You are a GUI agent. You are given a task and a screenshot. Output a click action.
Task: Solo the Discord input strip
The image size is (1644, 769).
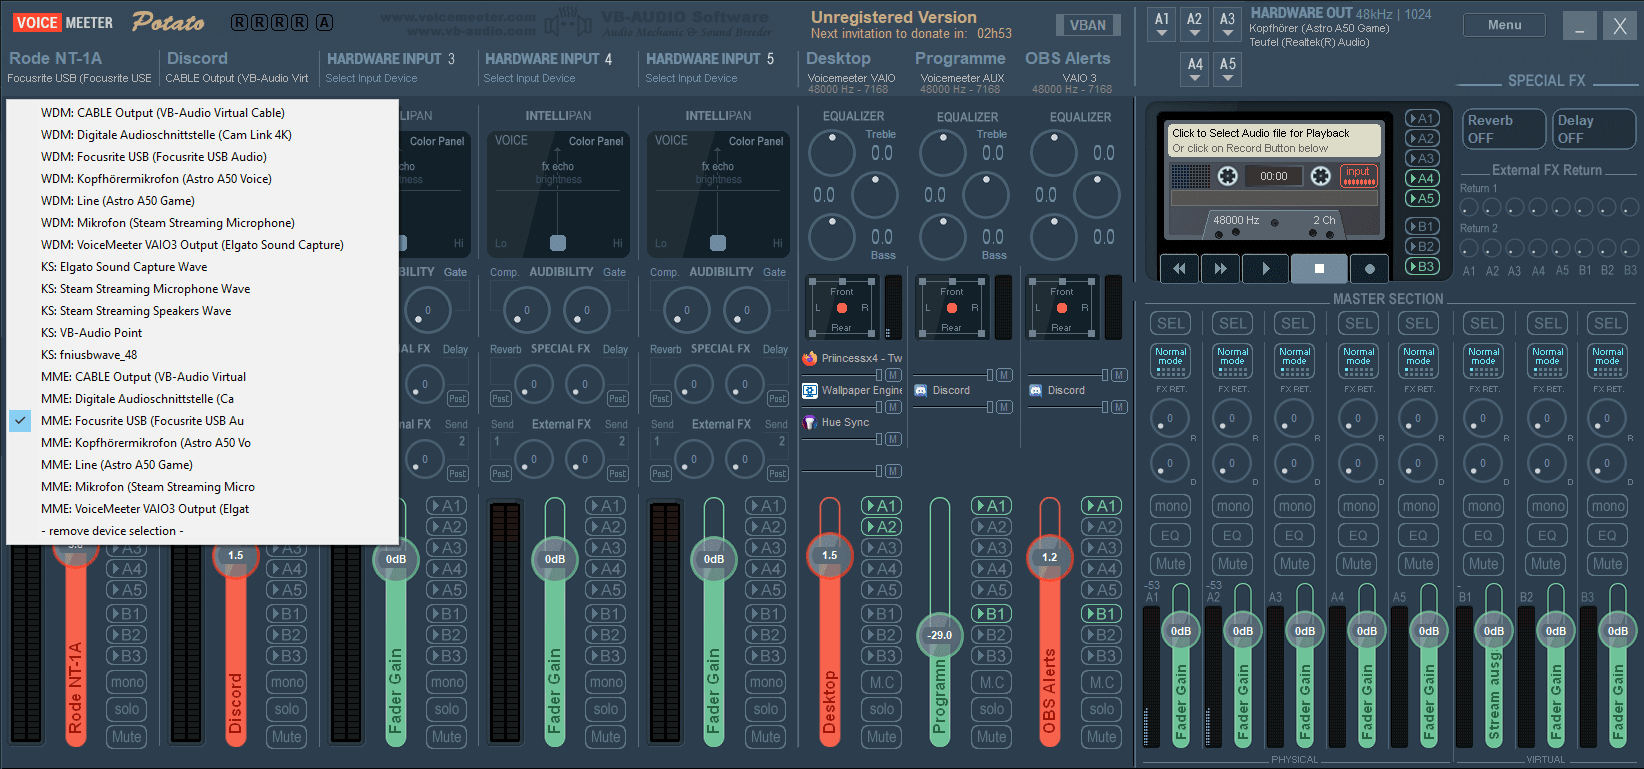tap(286, 709)
